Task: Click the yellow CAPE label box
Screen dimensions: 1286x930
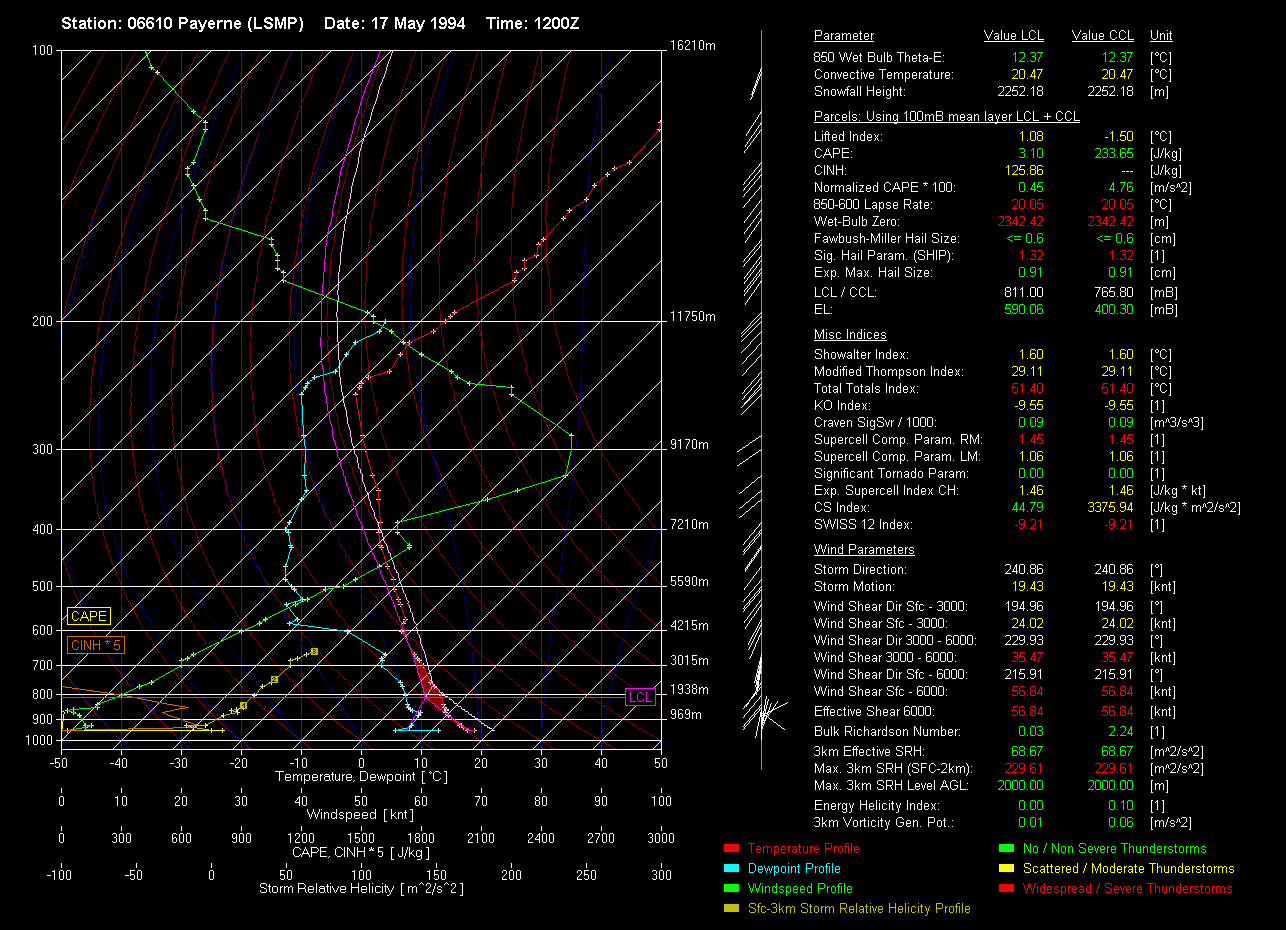Action: click(89, 616)
